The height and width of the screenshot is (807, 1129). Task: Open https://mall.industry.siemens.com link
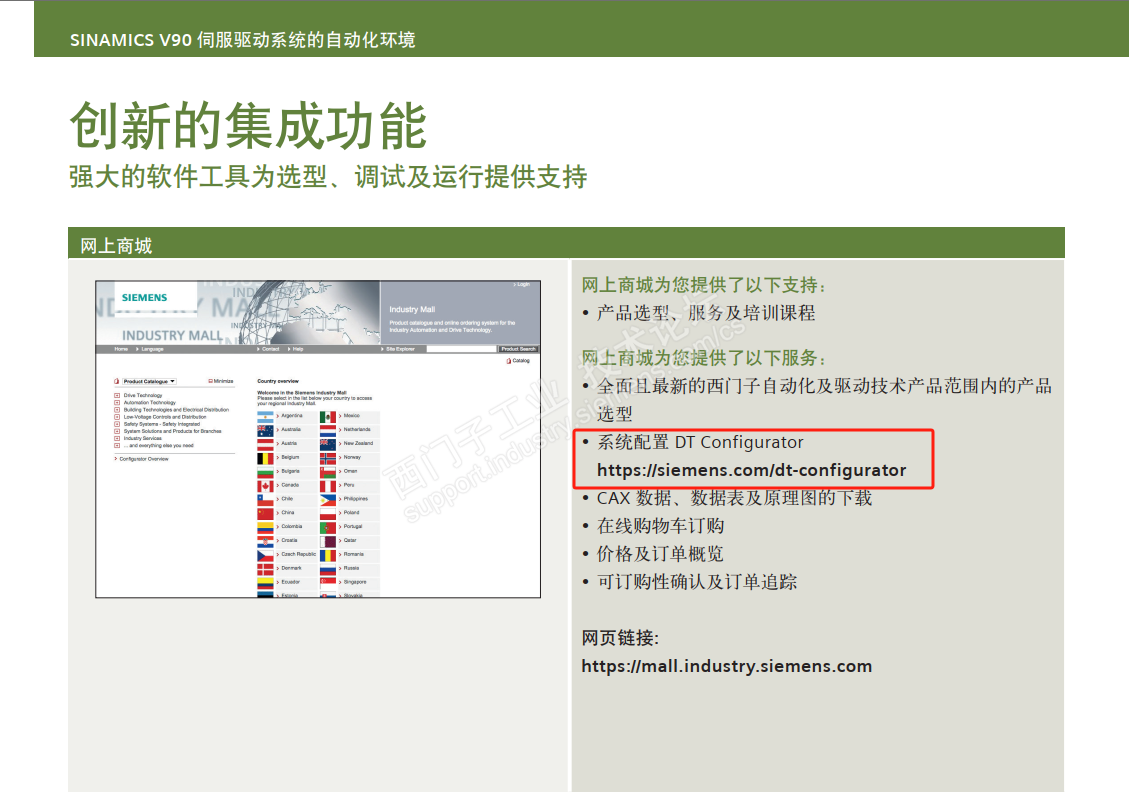(x=727, y=666)
